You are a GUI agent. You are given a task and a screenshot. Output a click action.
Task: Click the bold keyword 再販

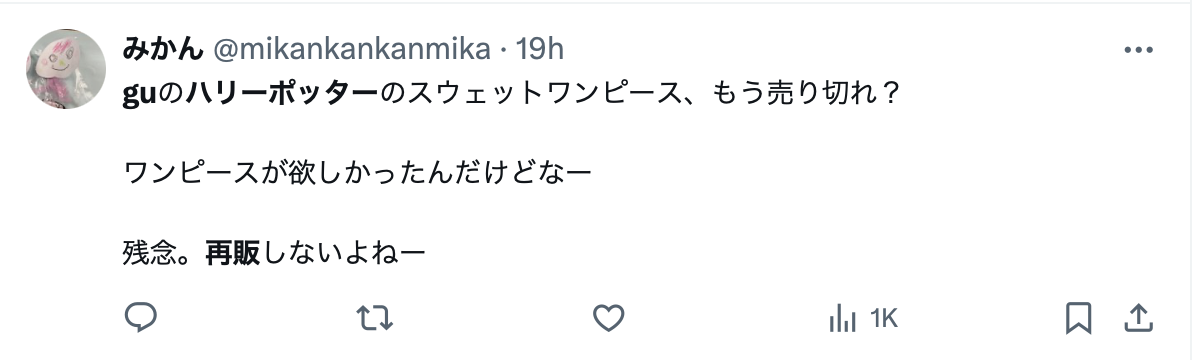[x=233, y=253]
